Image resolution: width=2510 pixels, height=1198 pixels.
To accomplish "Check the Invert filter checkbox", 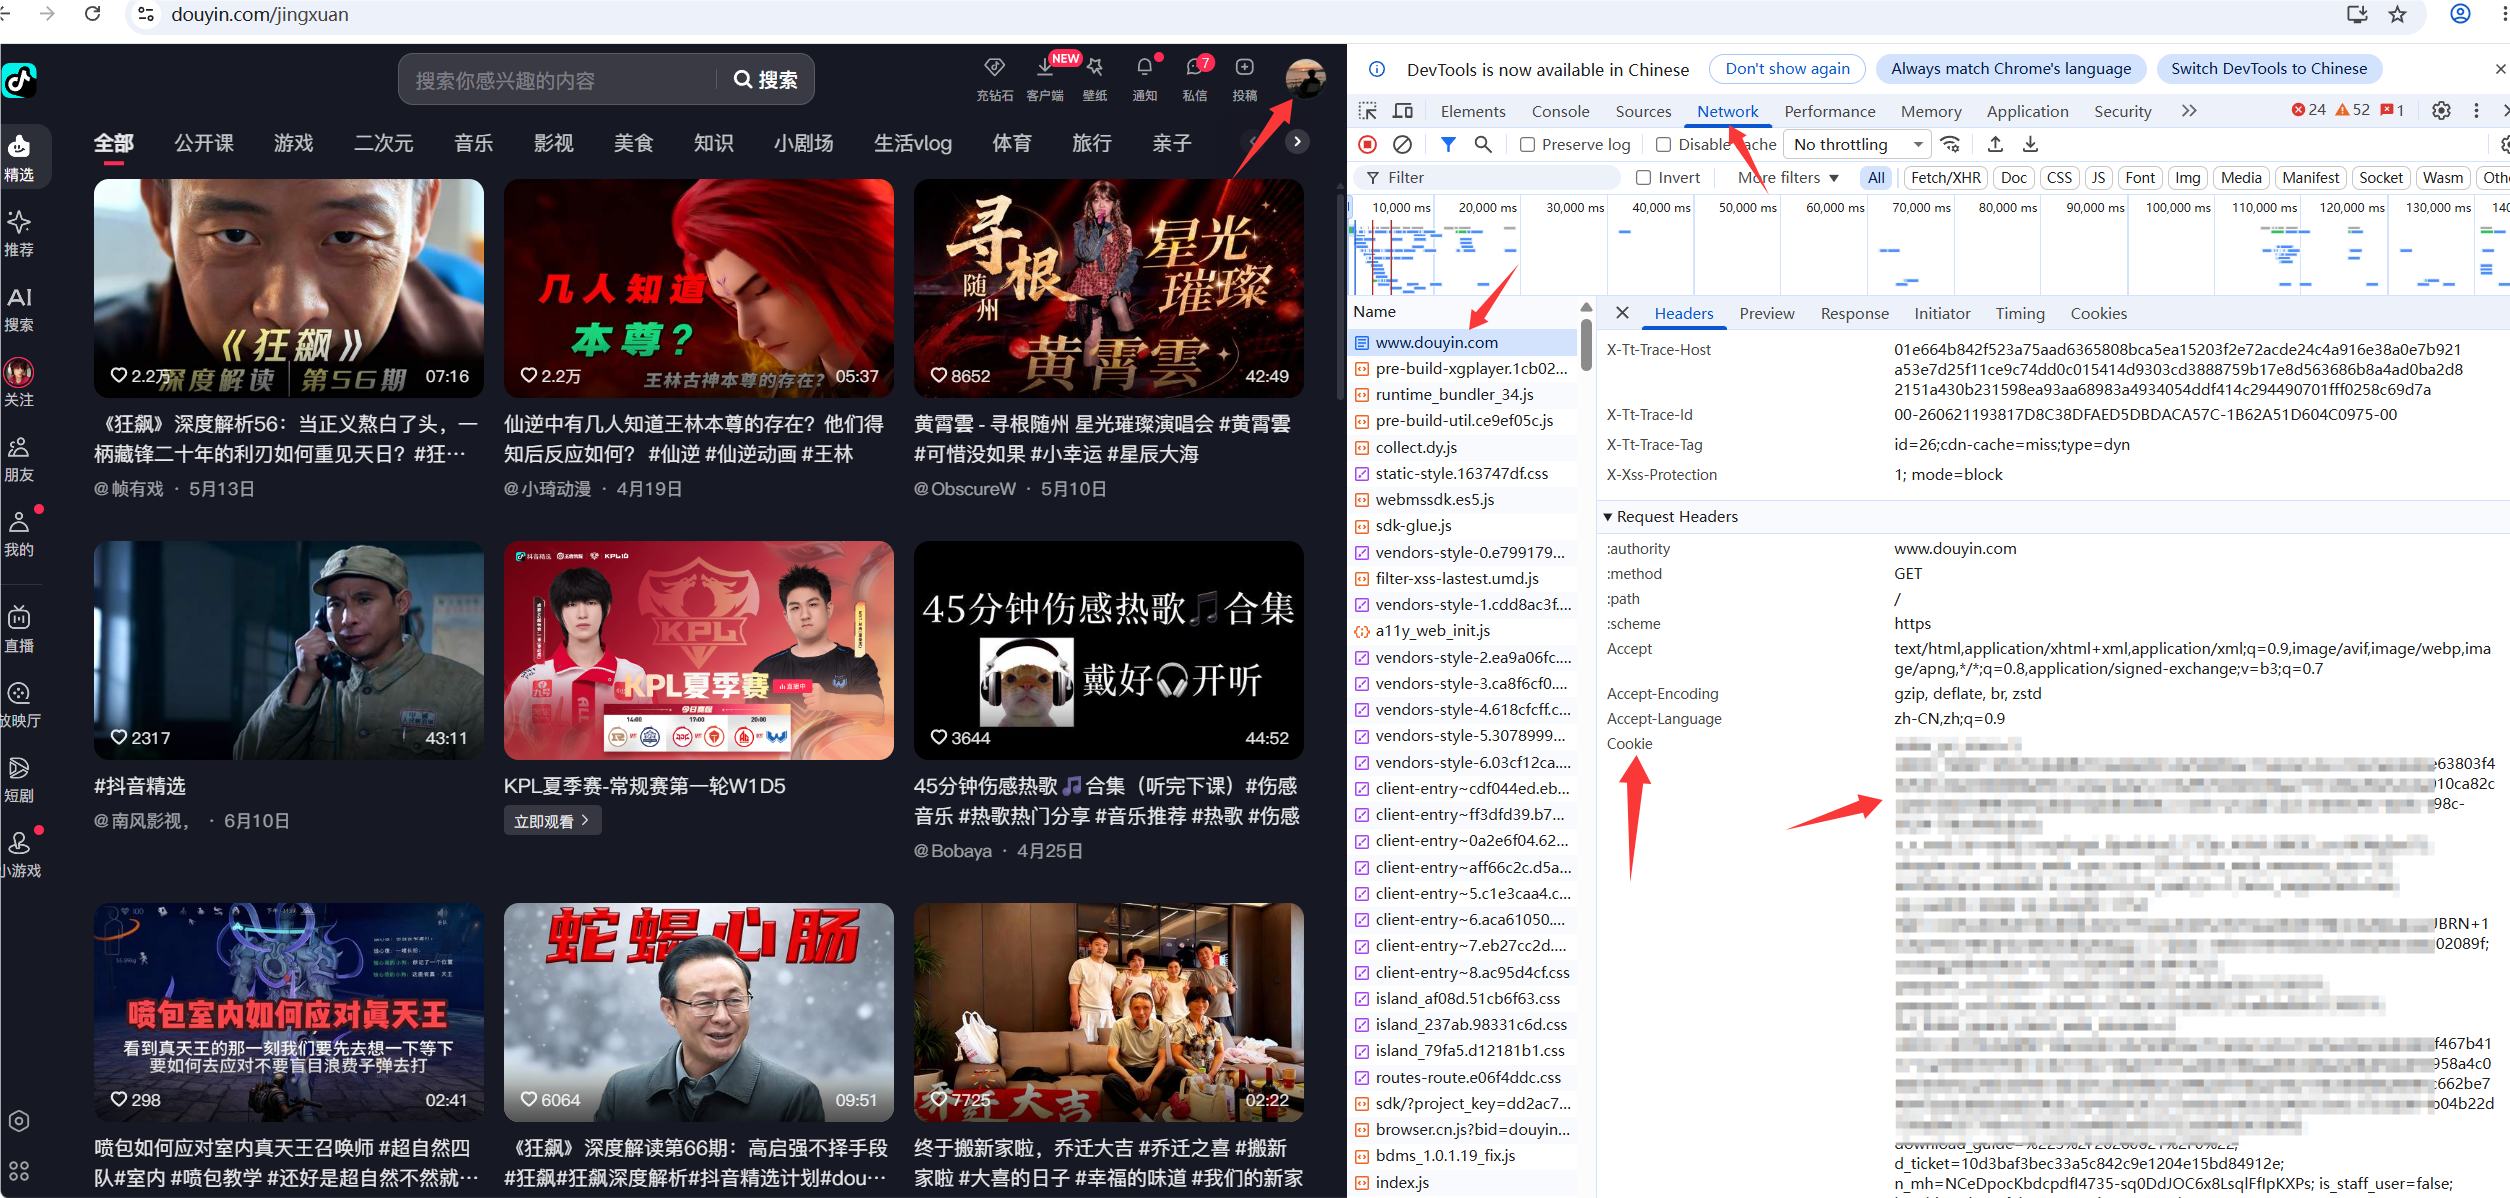I will 1643,178.
